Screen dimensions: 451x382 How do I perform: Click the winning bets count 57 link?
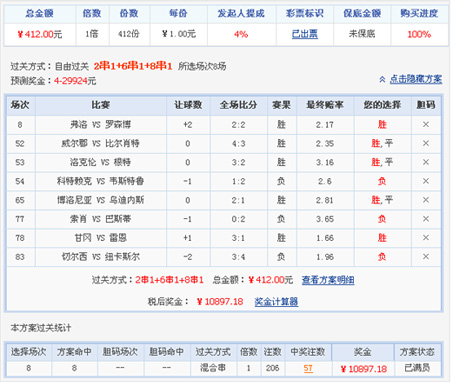tap(308, 368)
